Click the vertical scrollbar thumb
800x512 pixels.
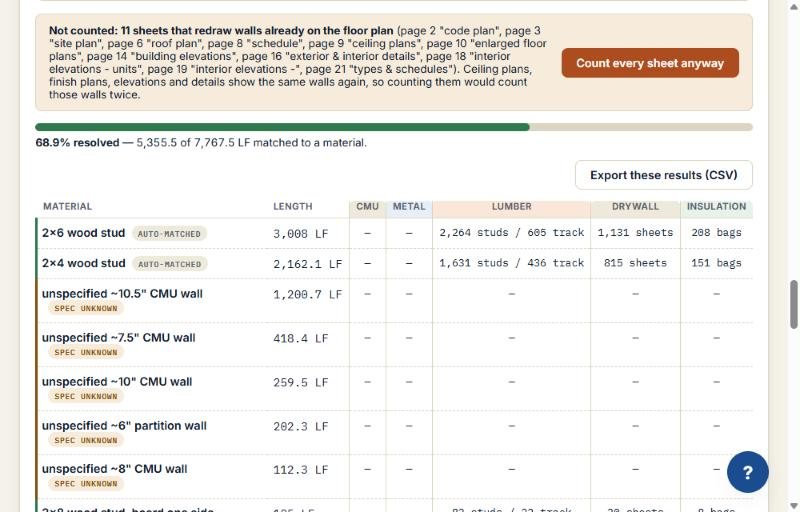[793, 304]
